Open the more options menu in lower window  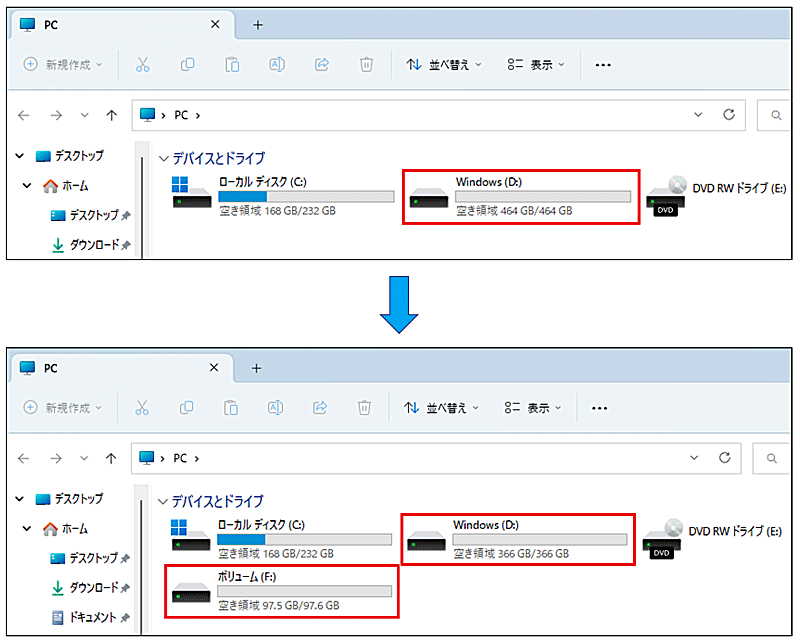pyautogui.click(x=599, y=408)
